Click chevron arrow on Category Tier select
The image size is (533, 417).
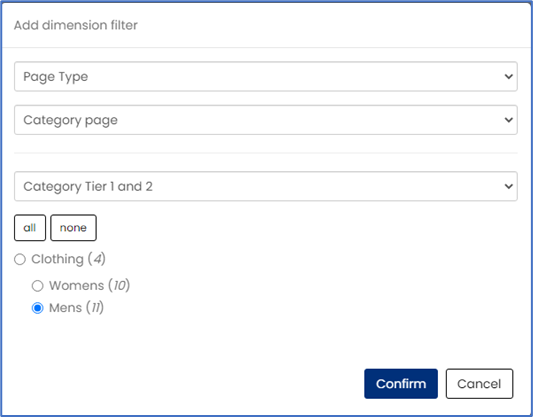tap(509, 186)
